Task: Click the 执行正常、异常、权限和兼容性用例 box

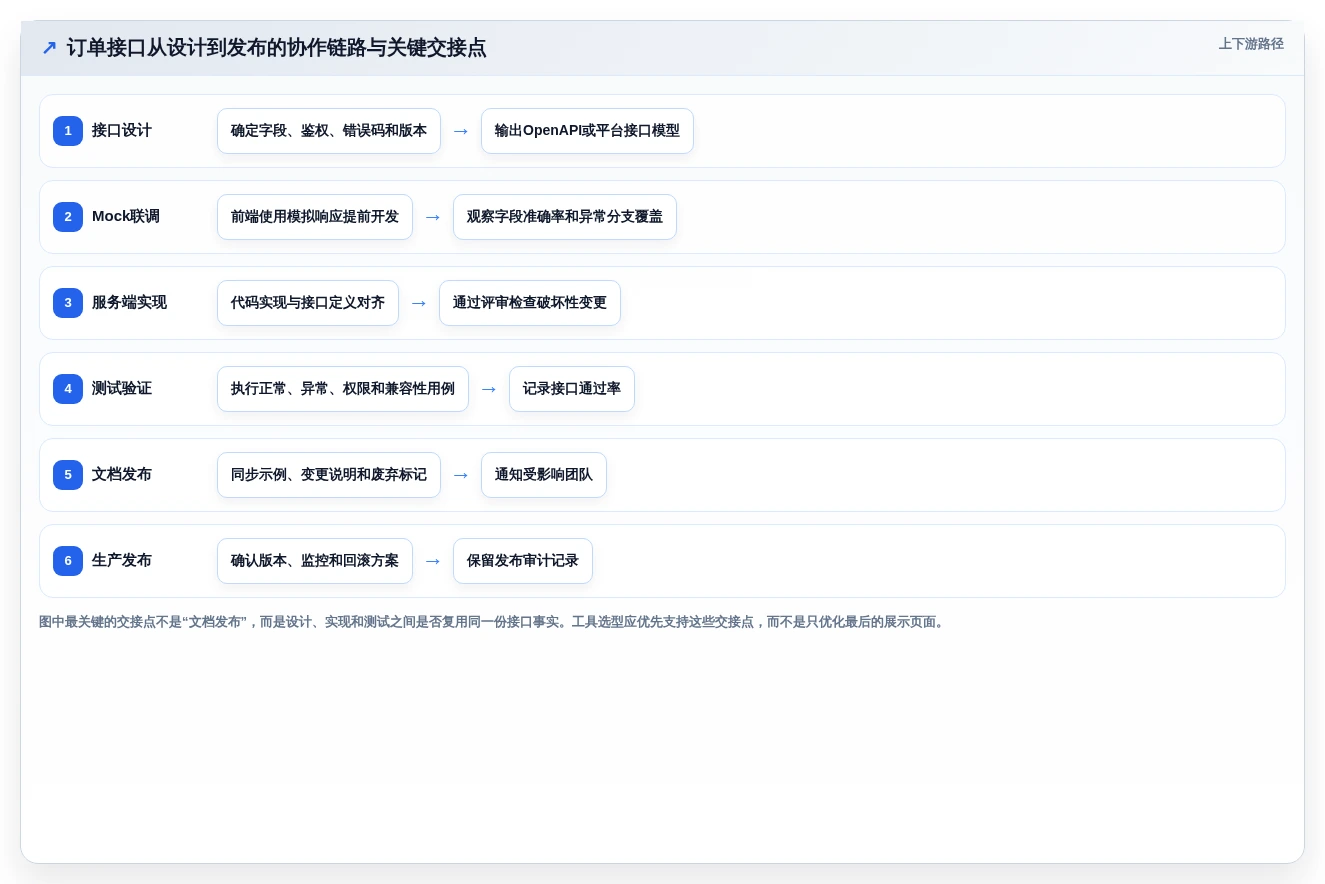Action: 343,389
